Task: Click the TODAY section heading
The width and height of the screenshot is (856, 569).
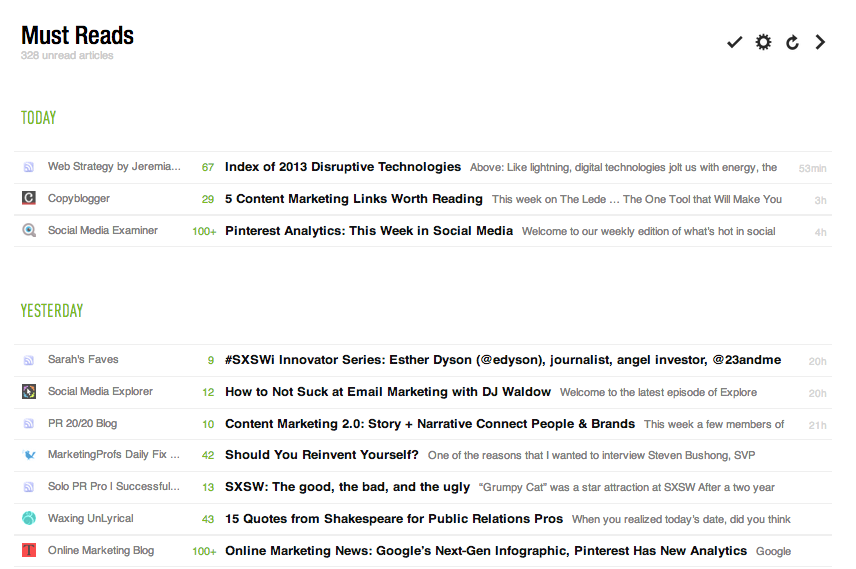Action: click(38, 118)
